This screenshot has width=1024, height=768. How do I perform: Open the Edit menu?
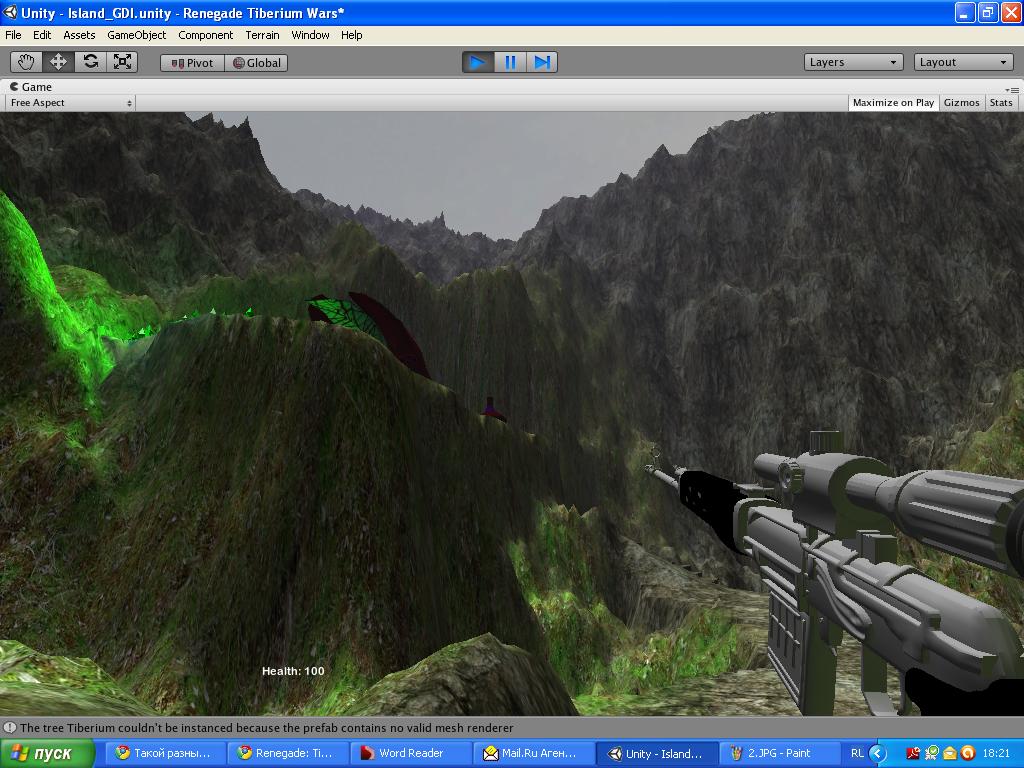tap(42, 35)
